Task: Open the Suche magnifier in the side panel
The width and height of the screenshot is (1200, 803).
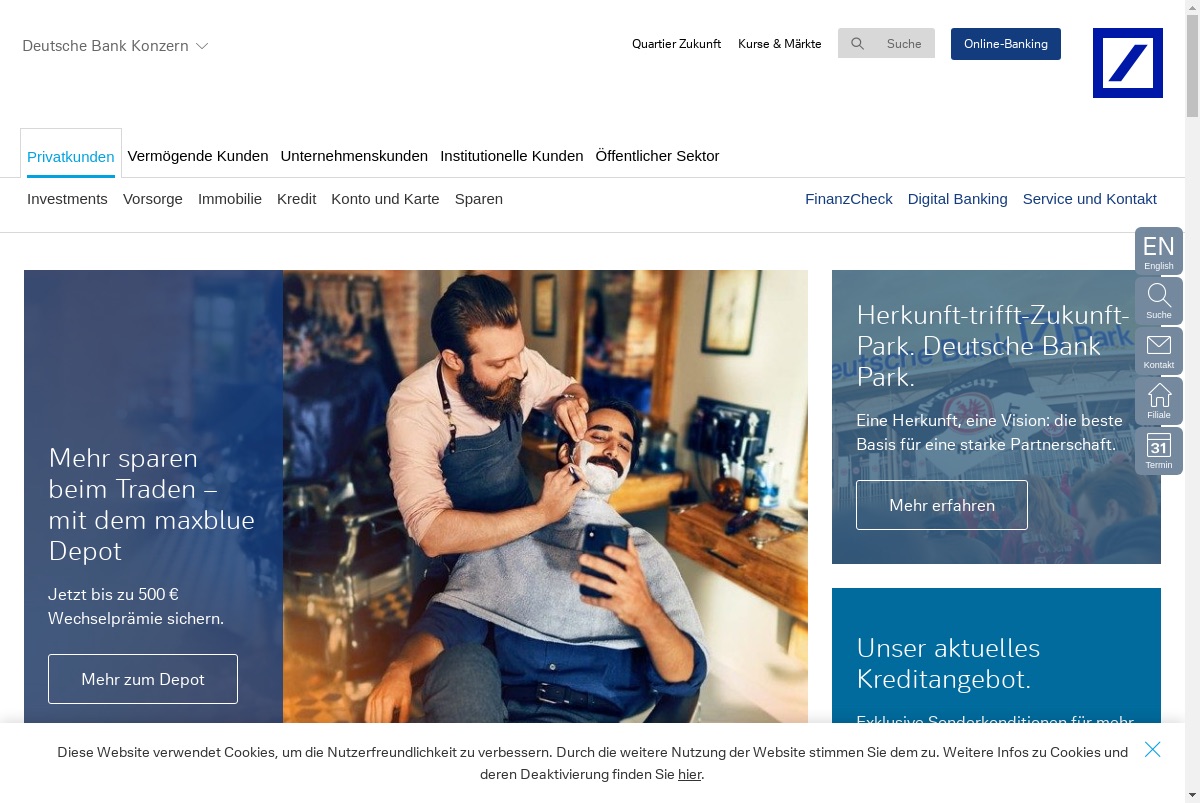Action: (x=1158, y=301)
